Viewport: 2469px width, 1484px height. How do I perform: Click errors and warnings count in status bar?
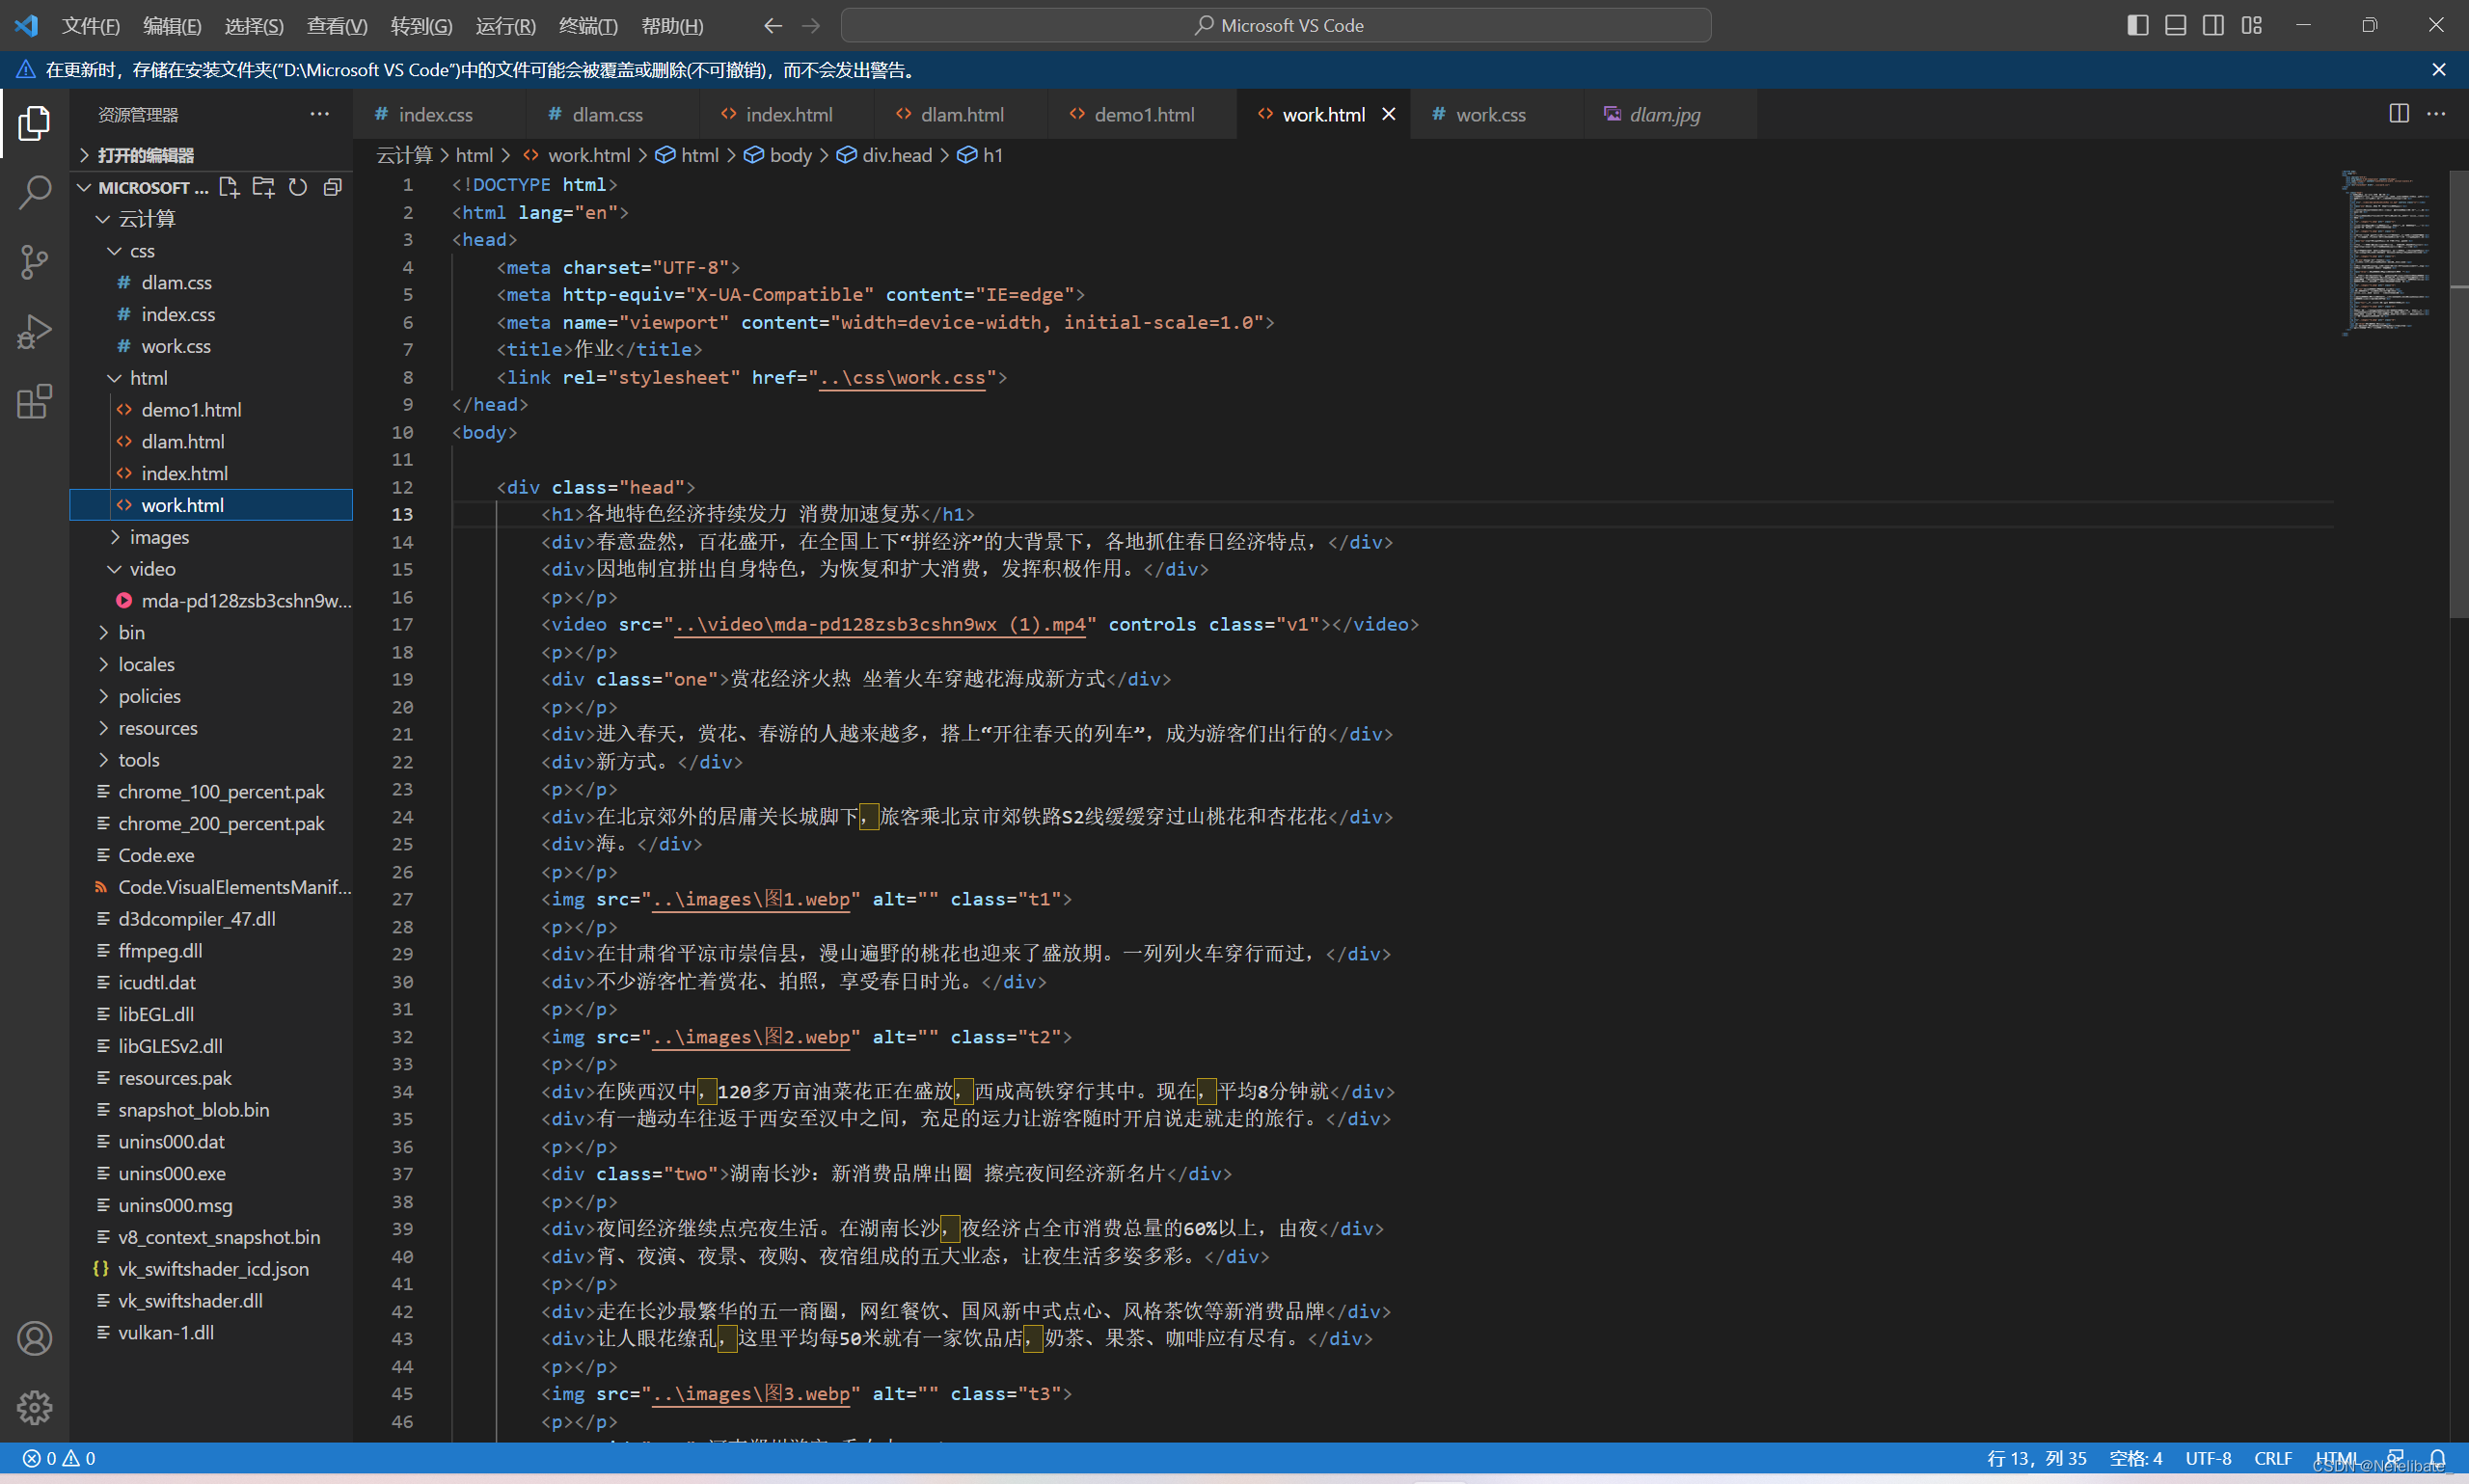tap(59, 1458)
